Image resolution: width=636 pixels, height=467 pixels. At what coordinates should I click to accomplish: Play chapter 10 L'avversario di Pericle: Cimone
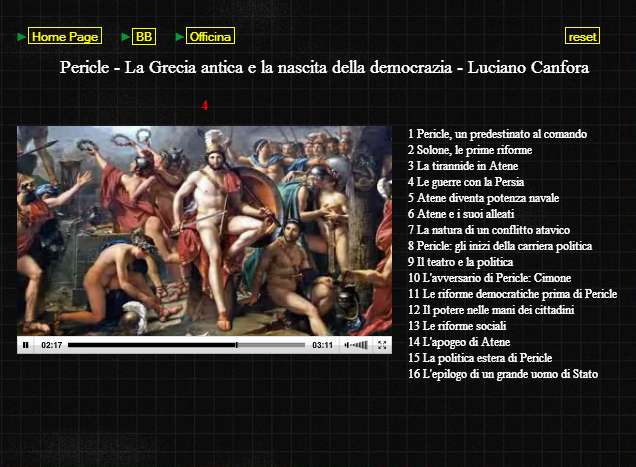tap(490, 278)
